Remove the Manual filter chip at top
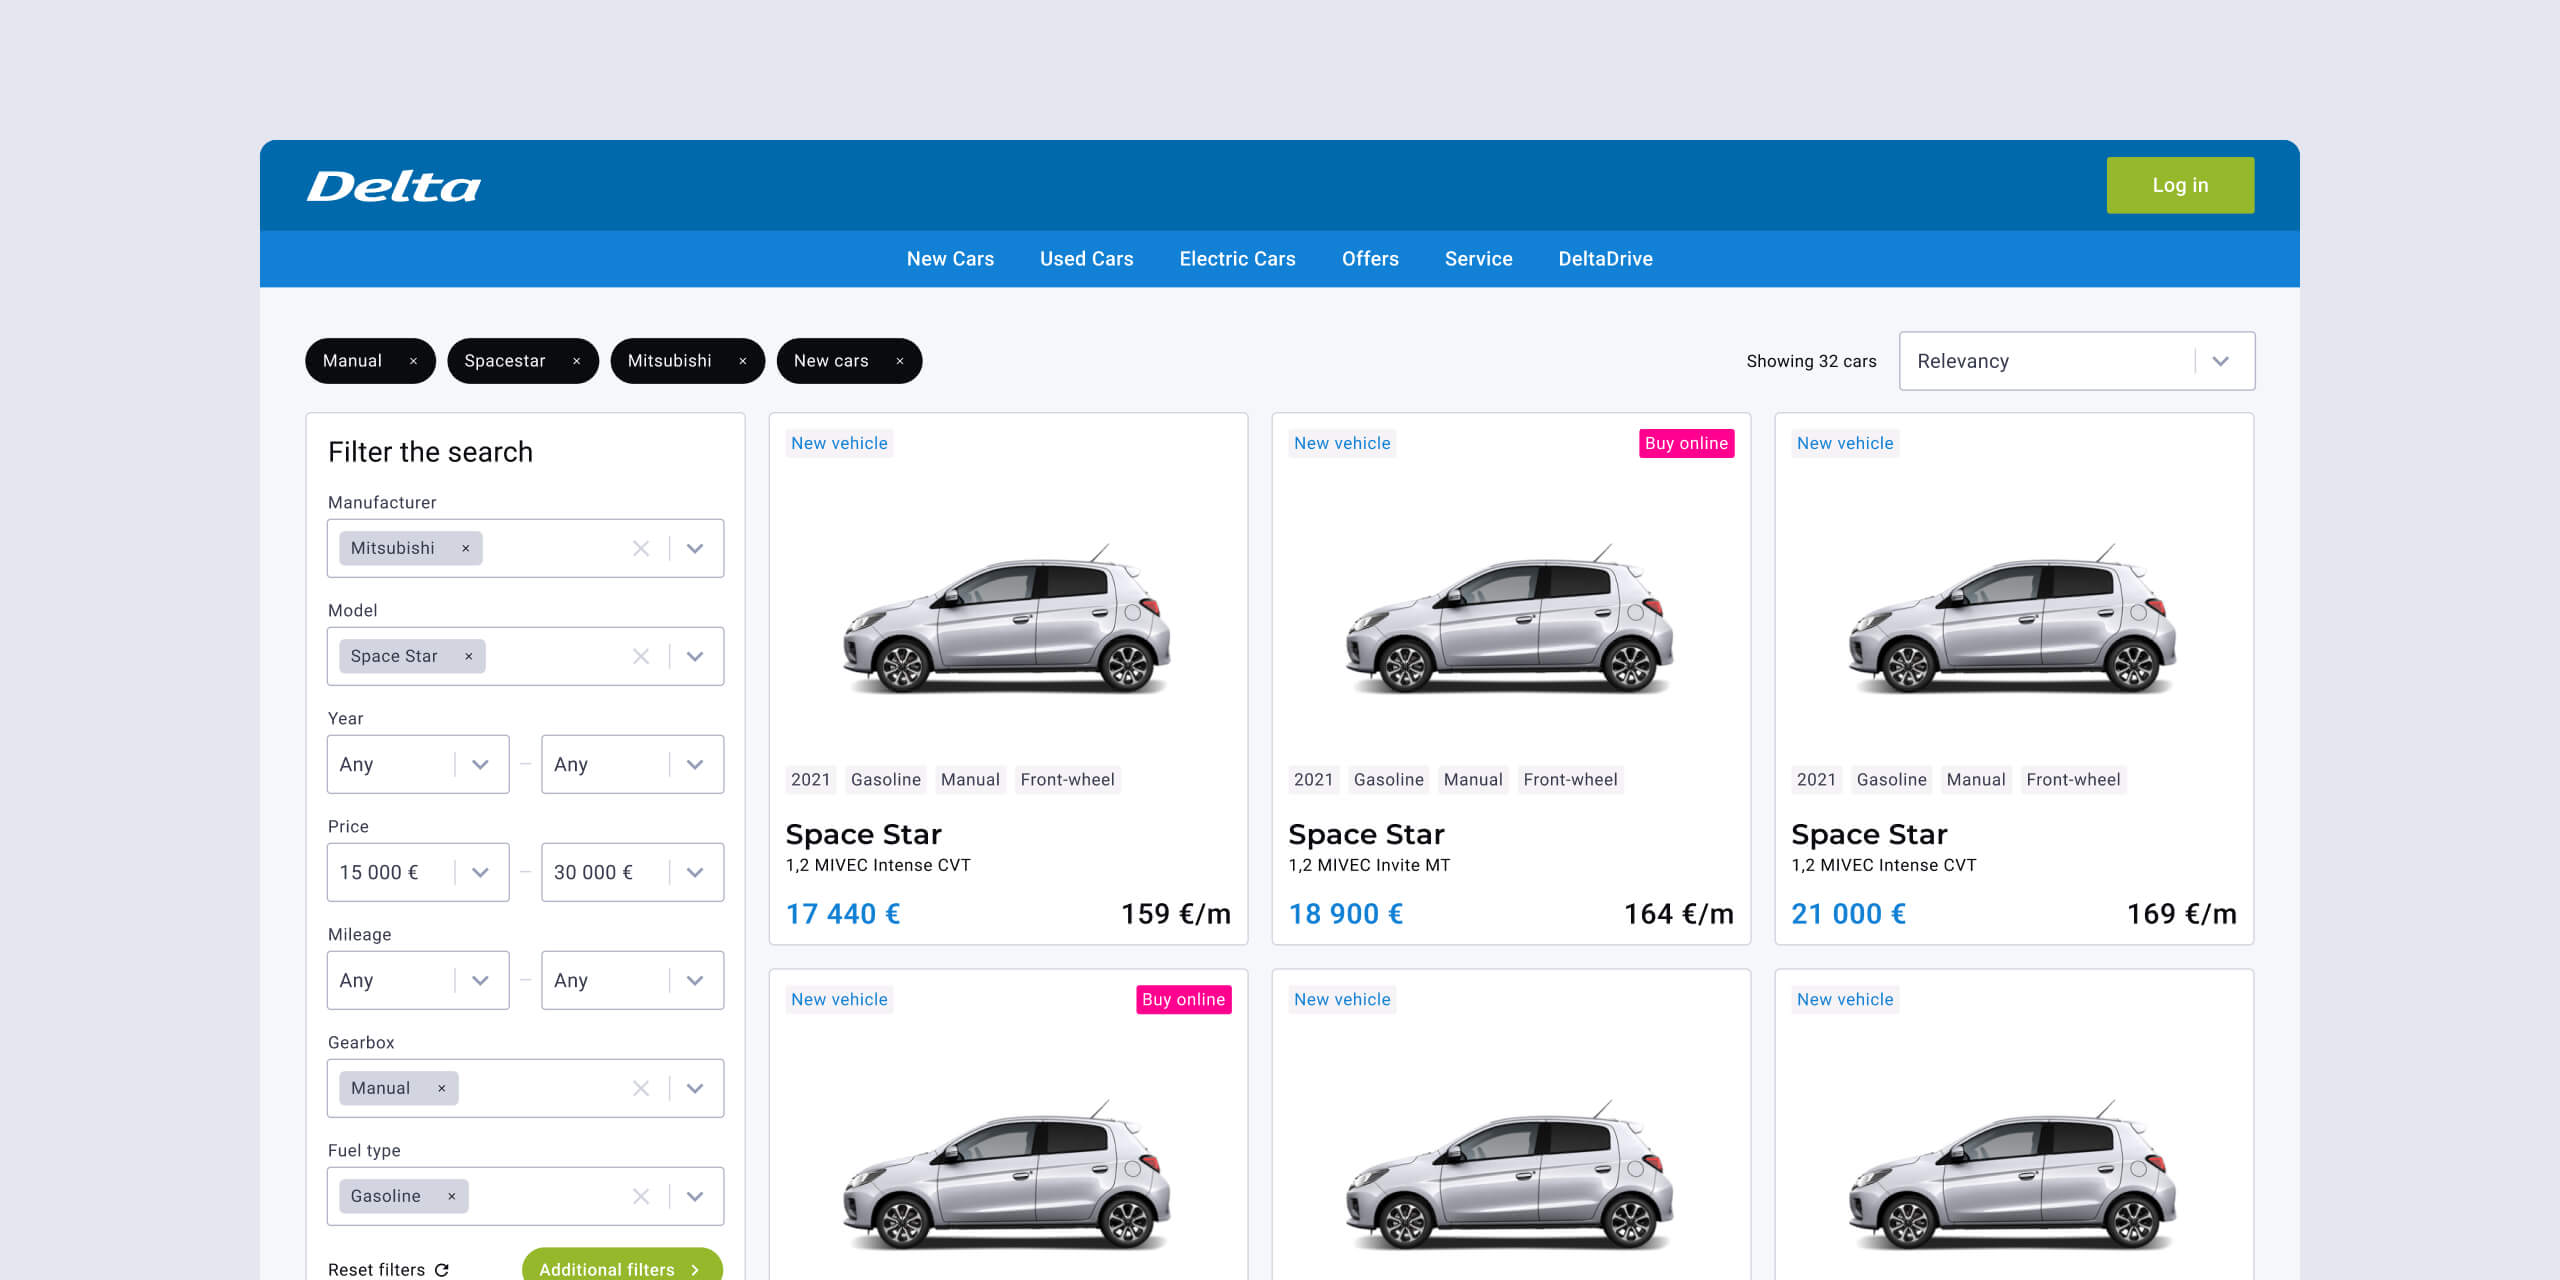The width and height of the screenshot is (2560, 1280). tap(413, 361)
